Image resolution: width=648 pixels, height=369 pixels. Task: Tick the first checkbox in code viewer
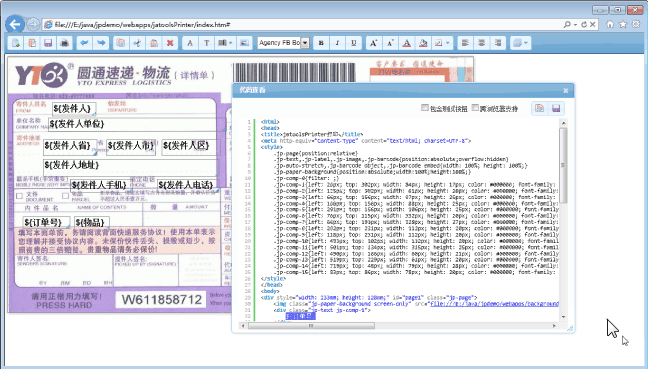424,108
